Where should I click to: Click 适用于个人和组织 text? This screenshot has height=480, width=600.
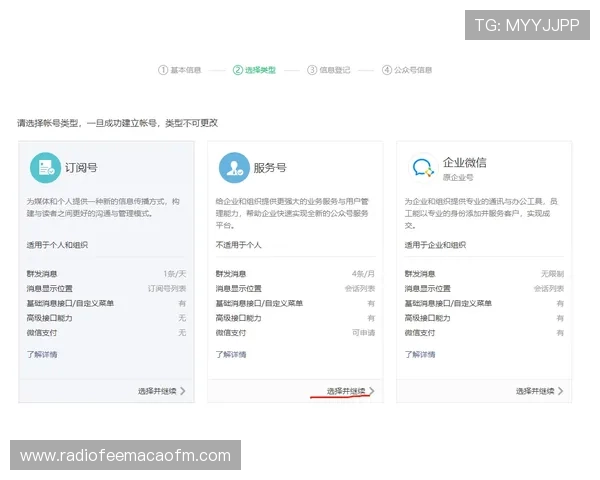(x=57, y=245)
